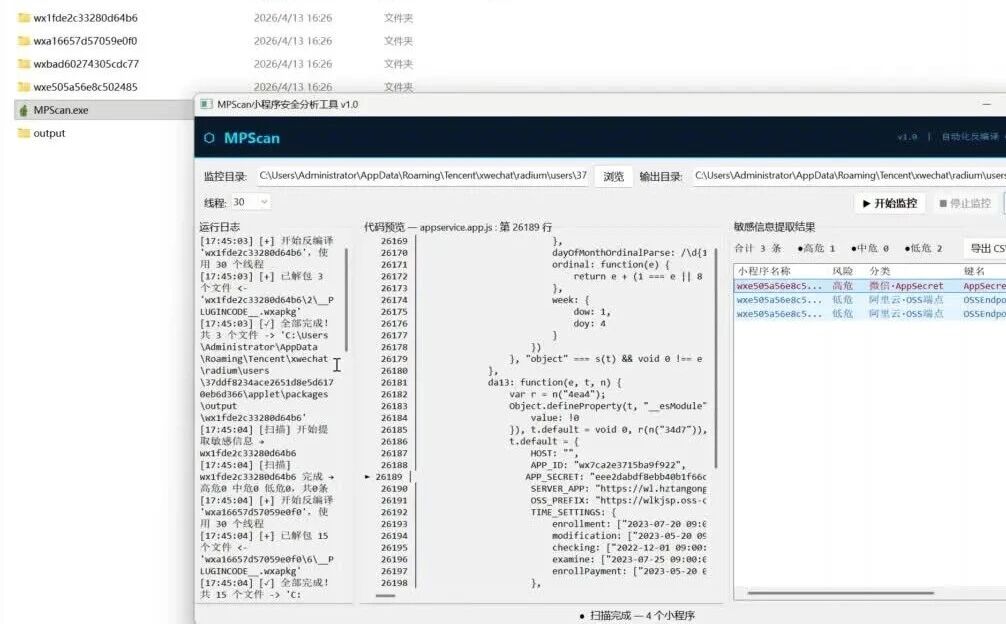Image resolution: width=1006 pixels, height=624 pixels.
Task: Click the 敏感信息提取结果 panel title
Action: pyautogui.click(x=774, y=227)
